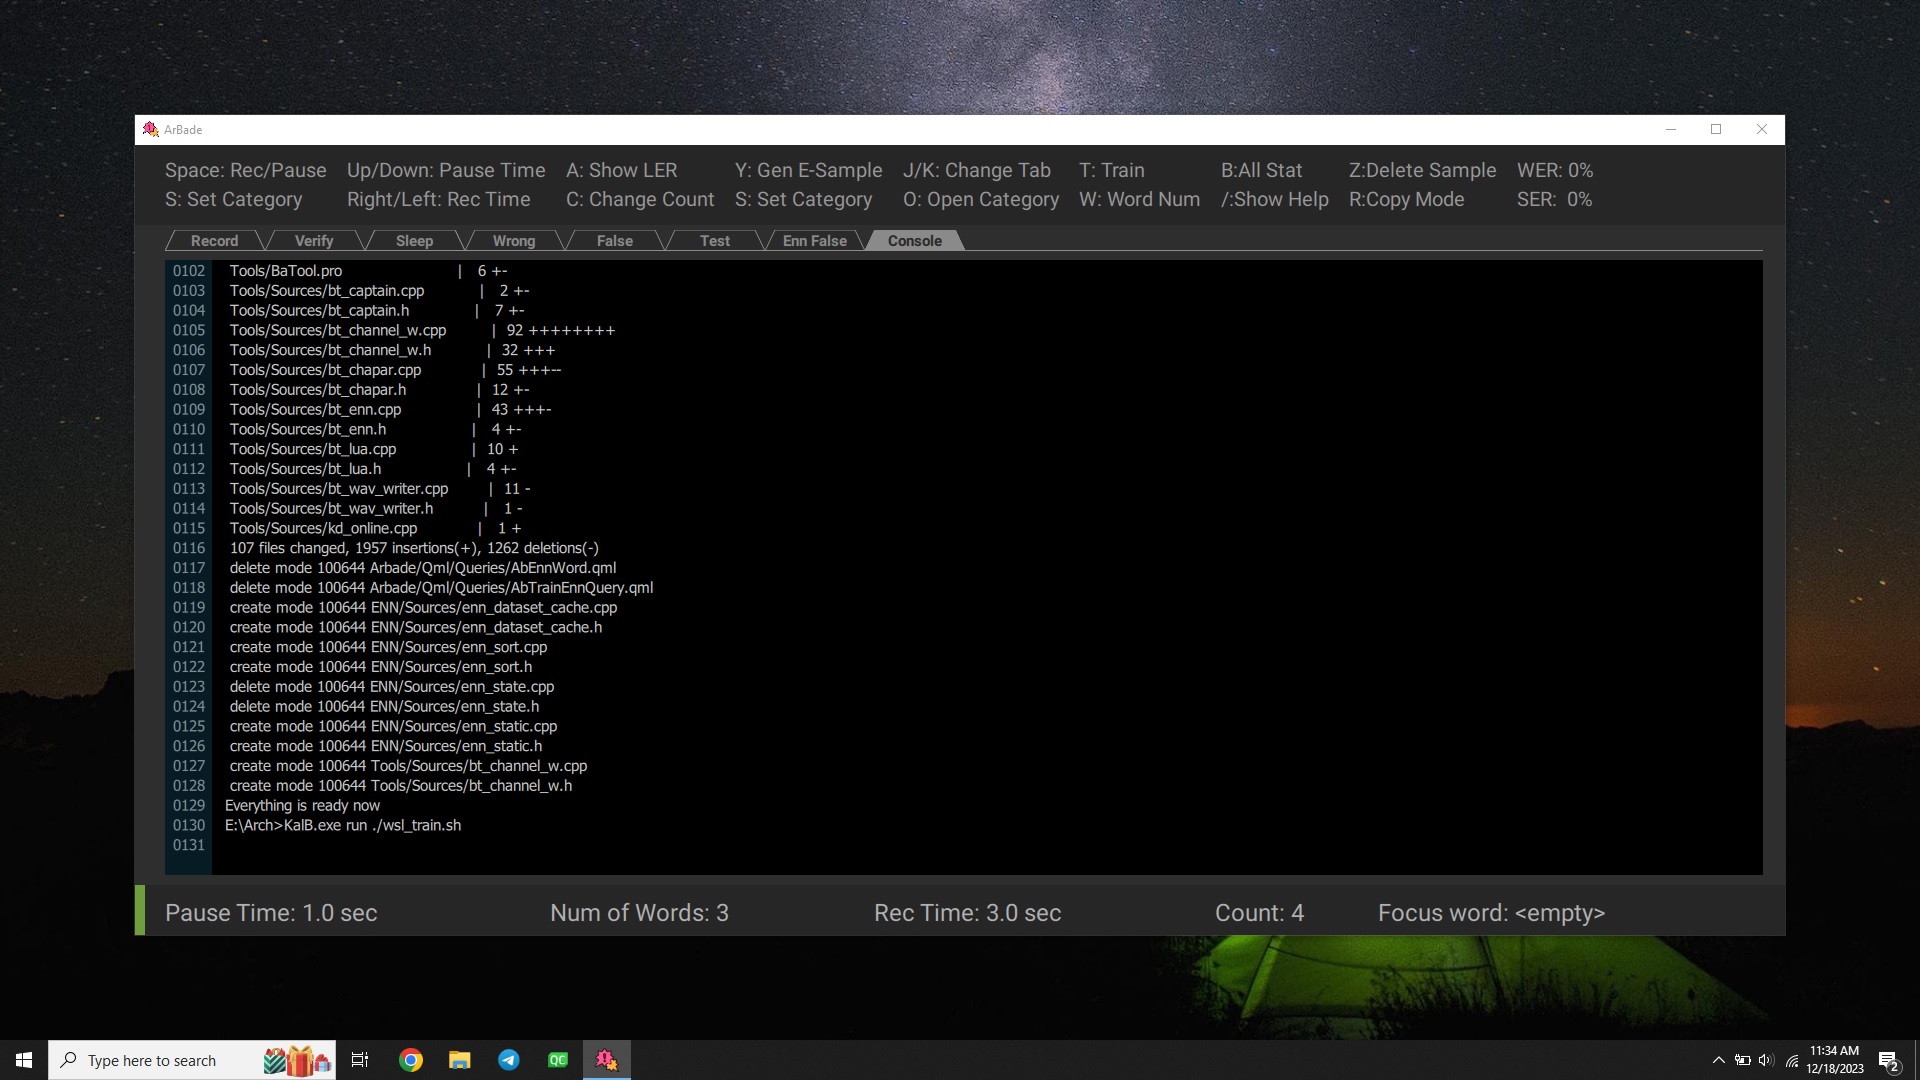Click console line 0130 KalB.exe command
The height and width of the screenshot is (1080, 1920).
(343, 826)
